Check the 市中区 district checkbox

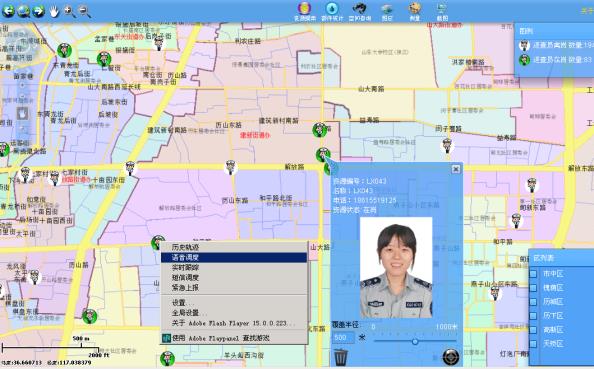533,274
